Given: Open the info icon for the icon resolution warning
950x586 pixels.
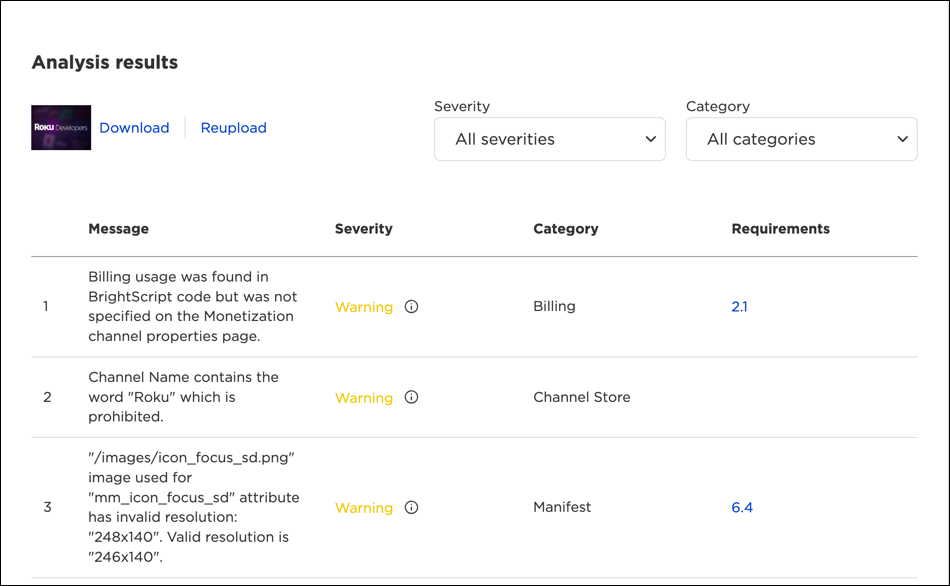Looking at the screenshot, I should click(x=412, y=507).
